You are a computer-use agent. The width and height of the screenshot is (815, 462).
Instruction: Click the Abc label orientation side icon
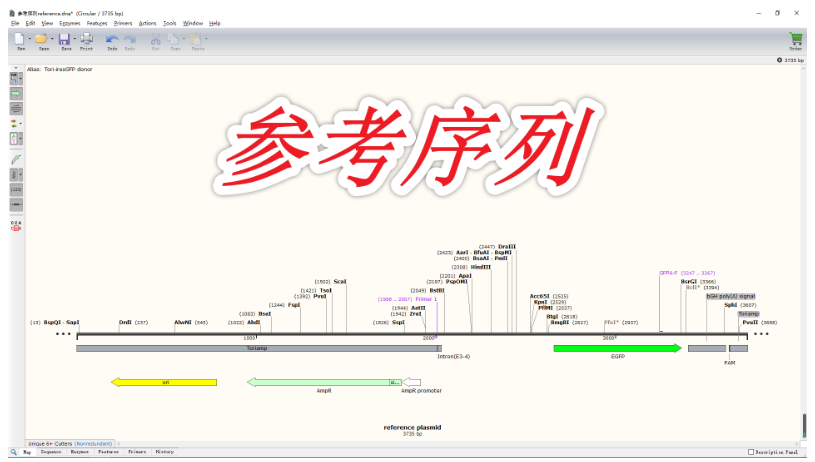[14, 175]
